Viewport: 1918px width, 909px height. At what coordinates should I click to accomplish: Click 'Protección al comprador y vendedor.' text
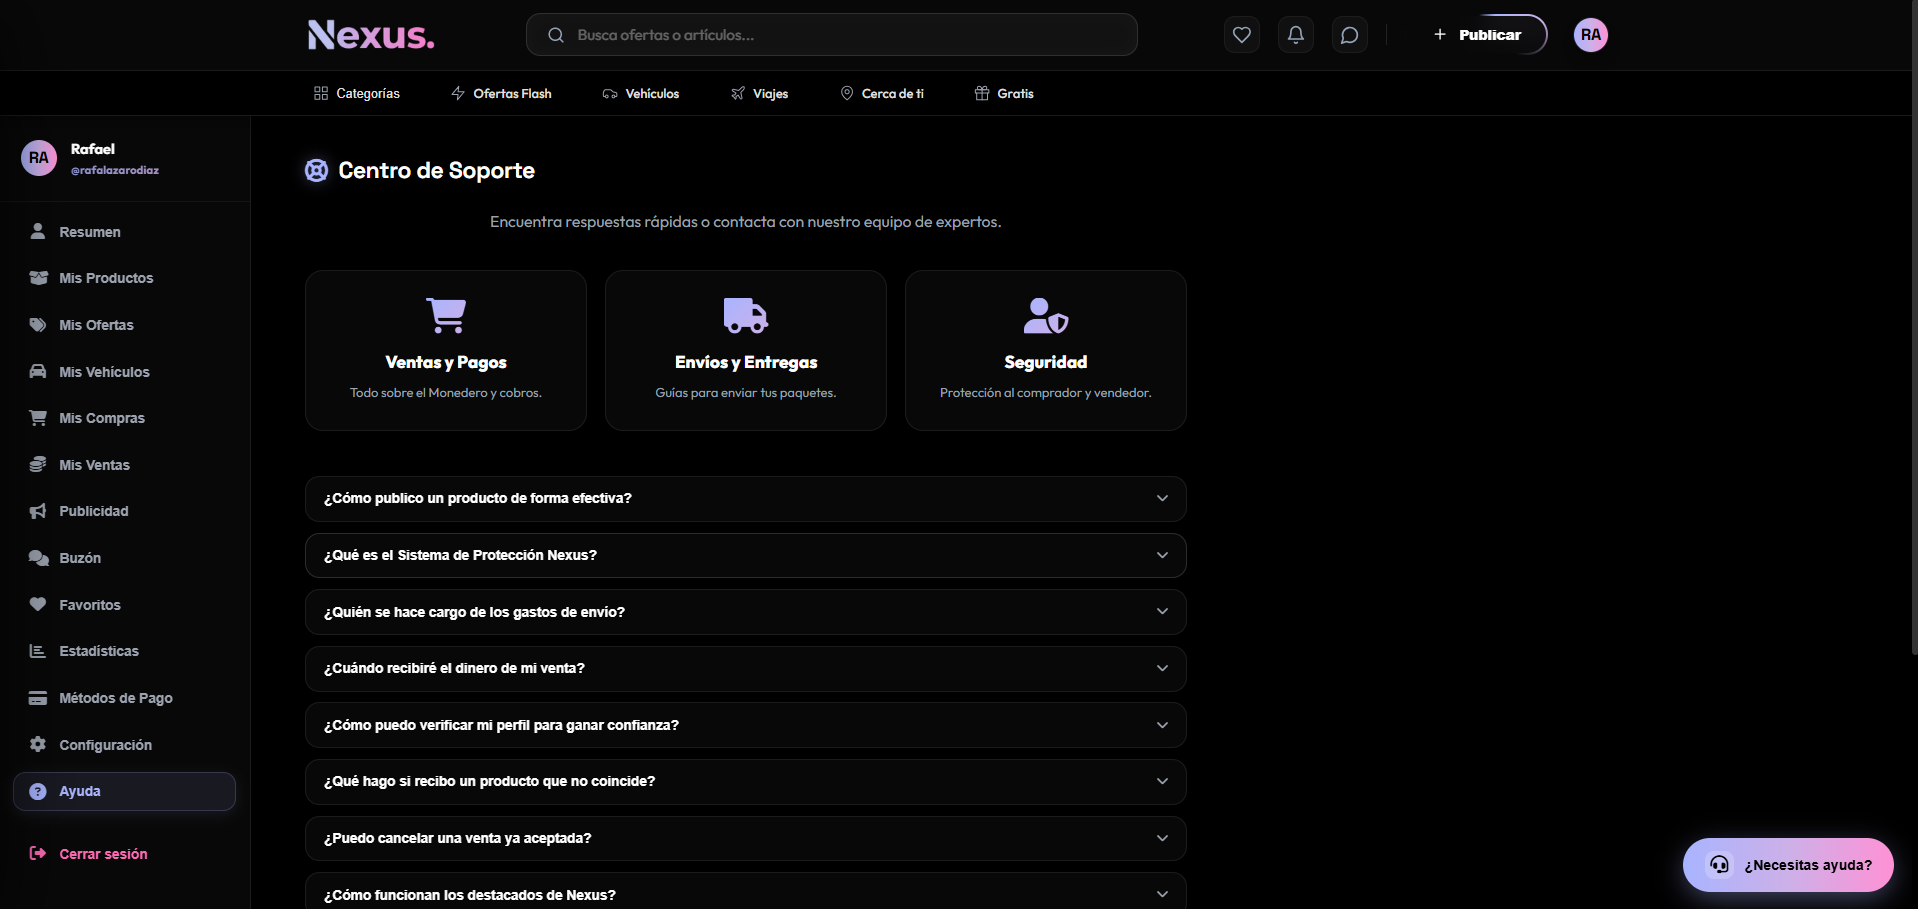coord(1046,393)
